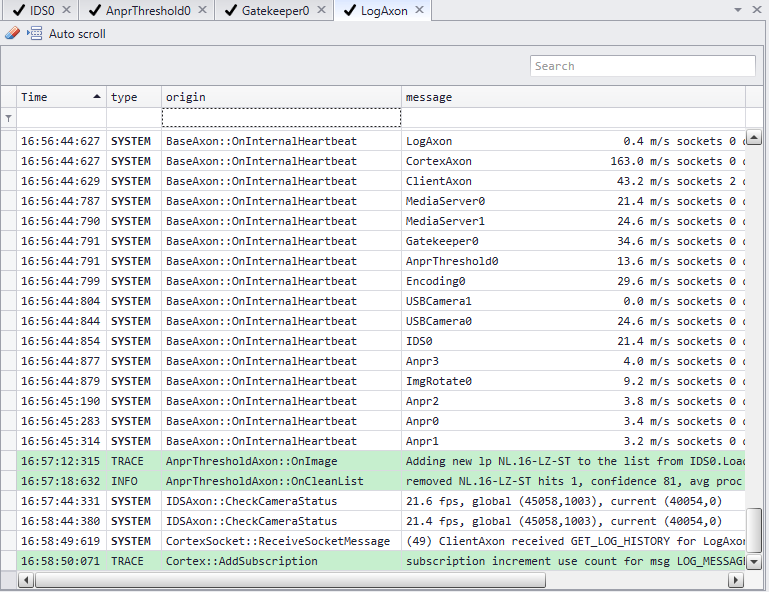Sort by the origin column header
Image resolution: width=769 pixels, height=592 pixels.
tap(282, 97)
